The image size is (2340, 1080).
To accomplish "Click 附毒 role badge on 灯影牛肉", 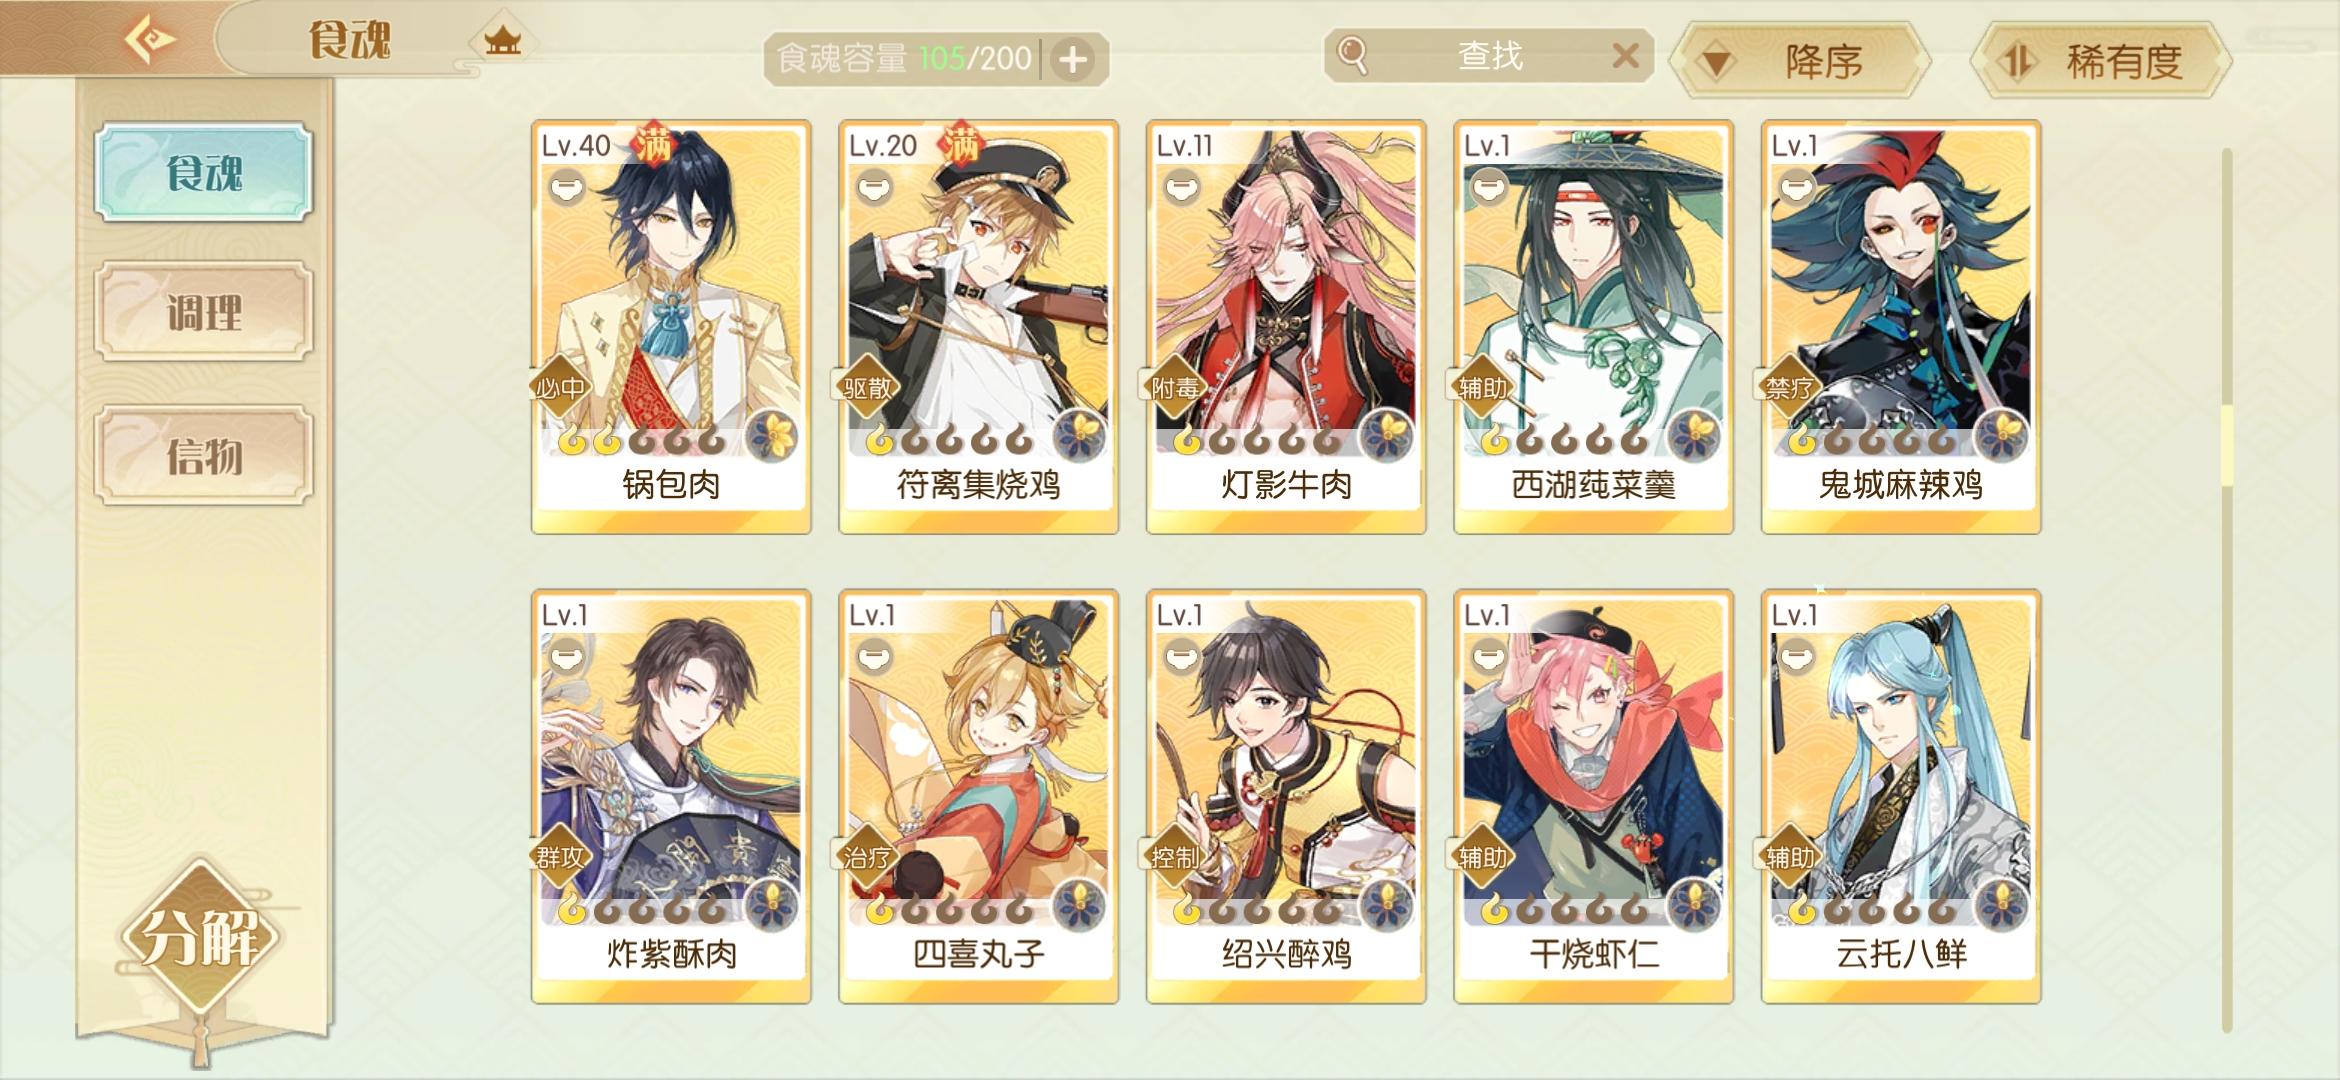I will coord(1172,387).
